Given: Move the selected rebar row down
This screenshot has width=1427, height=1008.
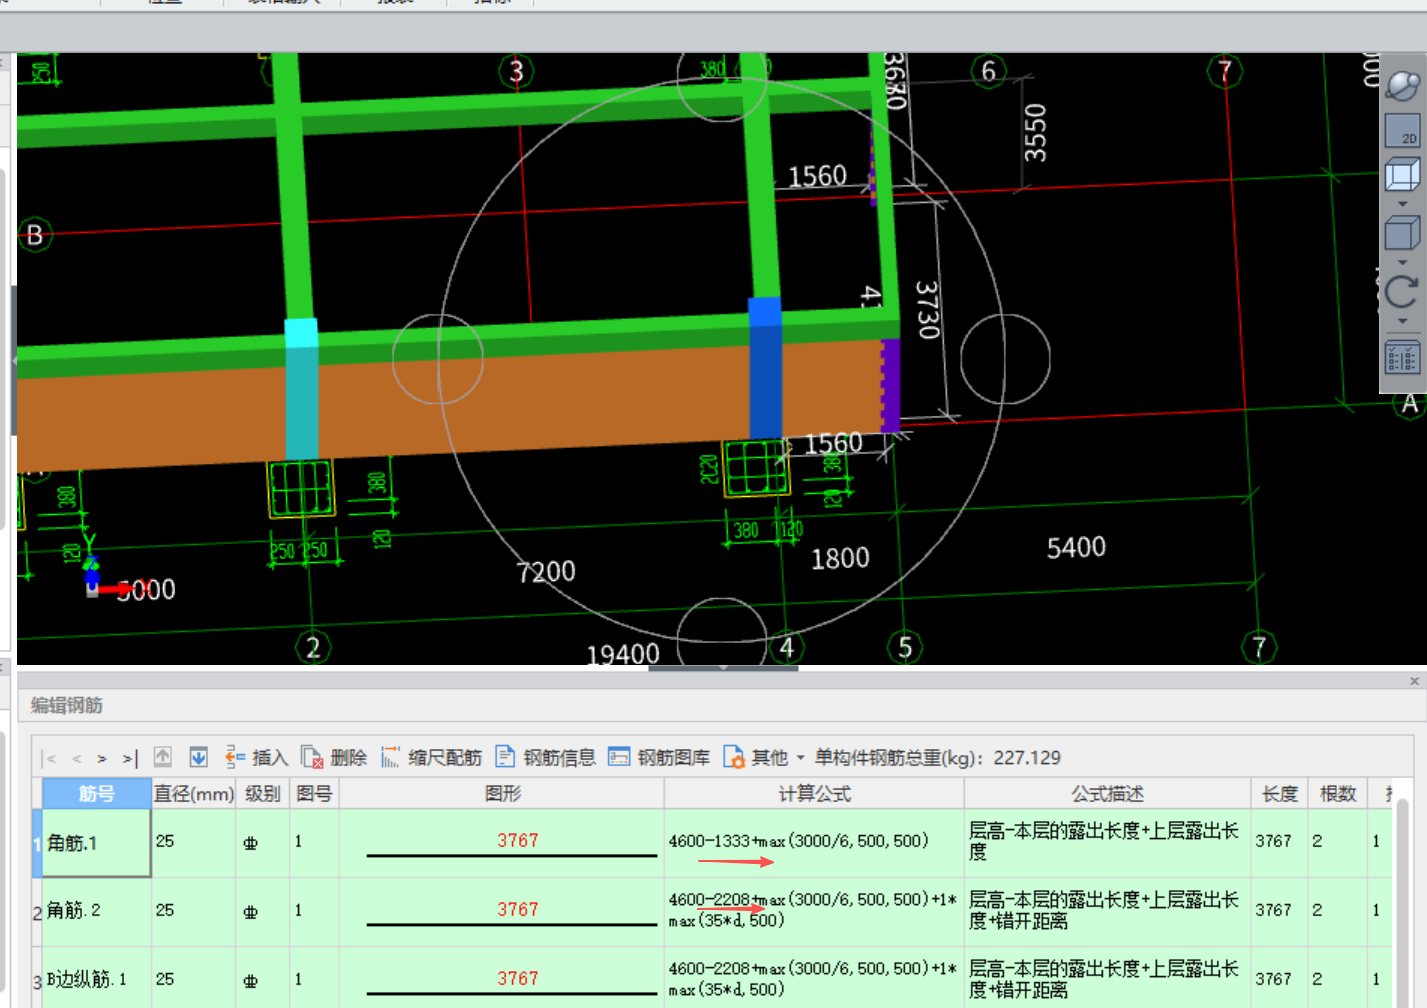Looking at the screenshot, I should pyautogui.click(x=199, y=758).
